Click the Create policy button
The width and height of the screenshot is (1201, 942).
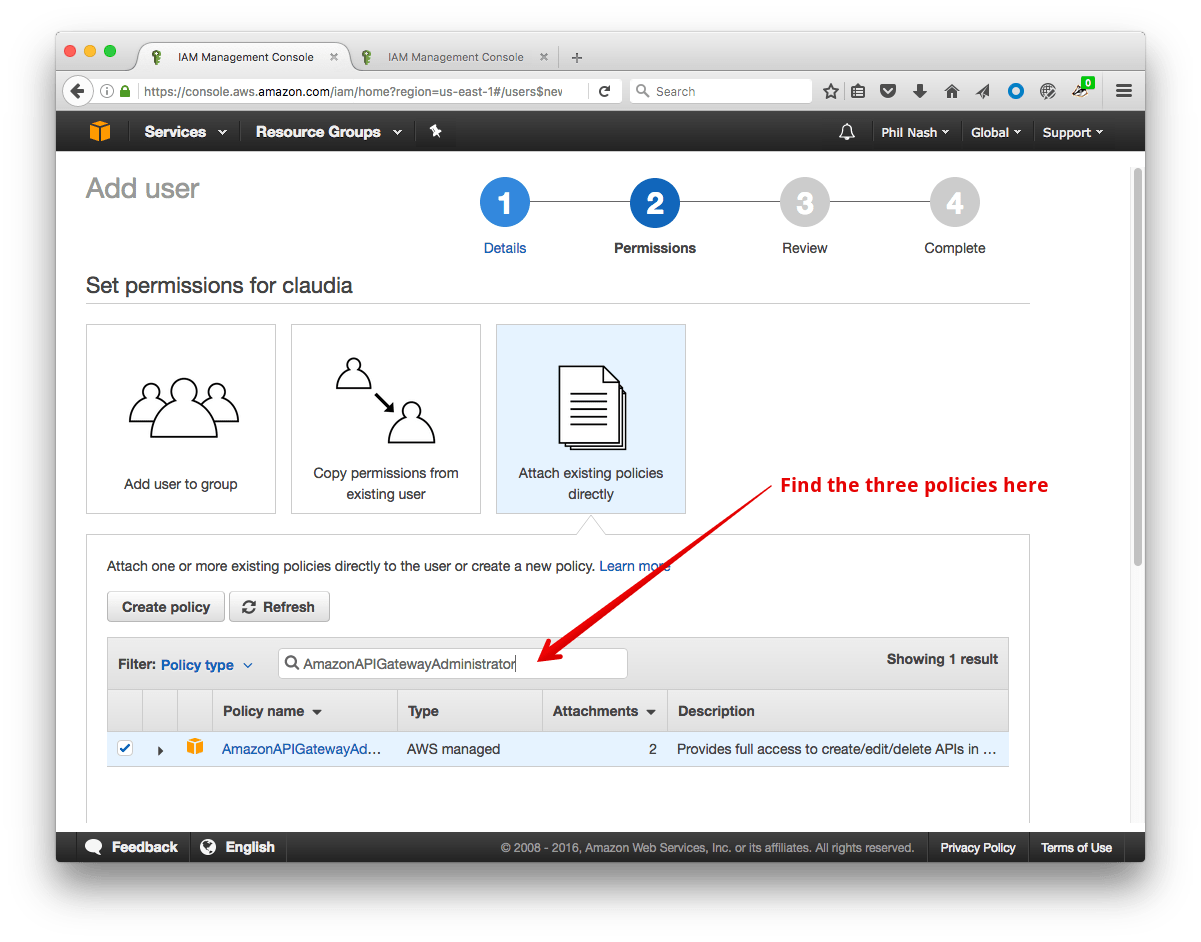point(166,607)
